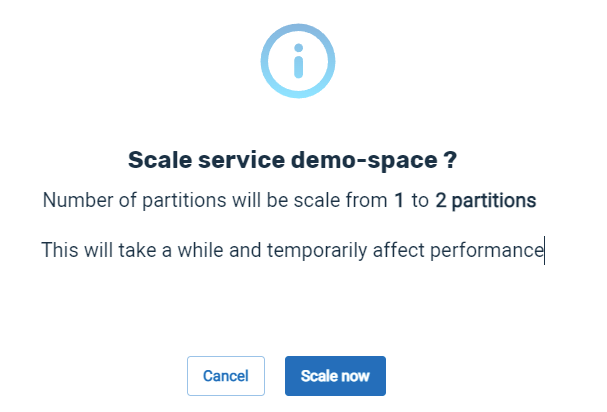
Task: Click the word This starting second line
Action: tap(60, 250)
